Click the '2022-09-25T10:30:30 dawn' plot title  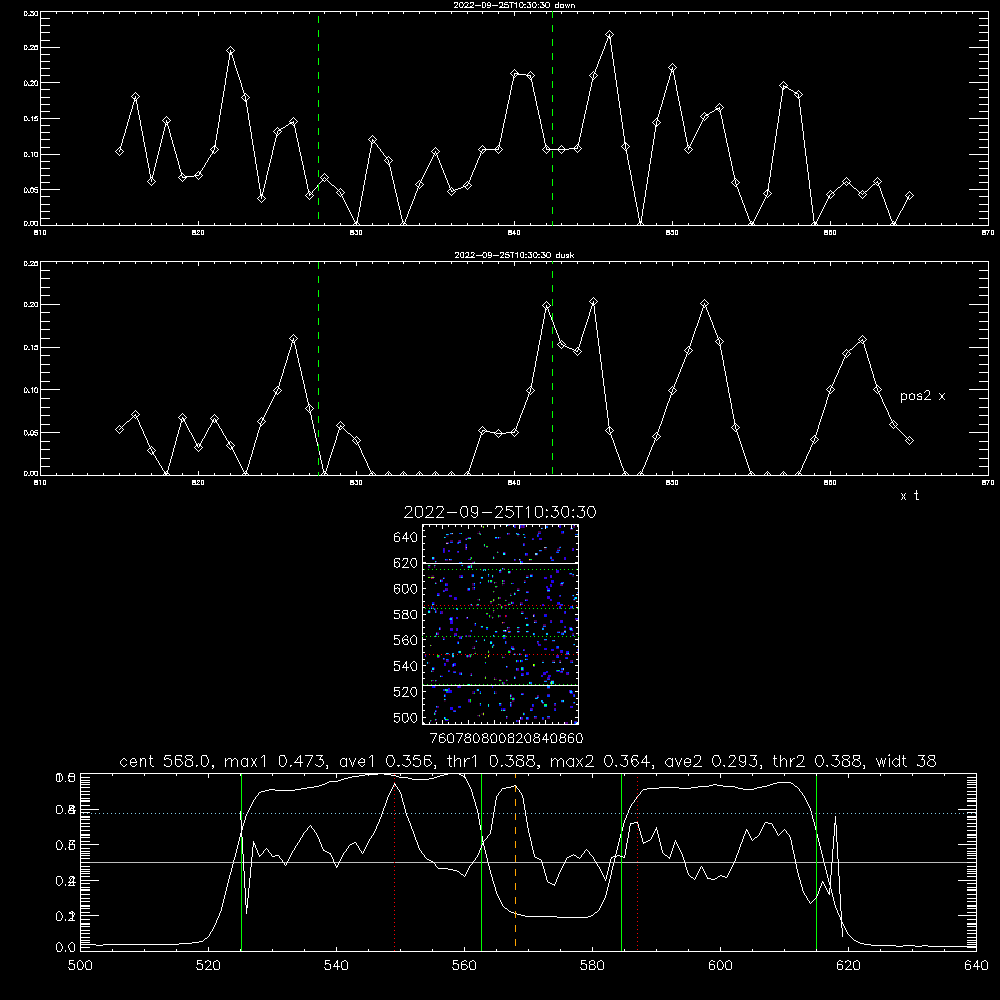(514, 5)
